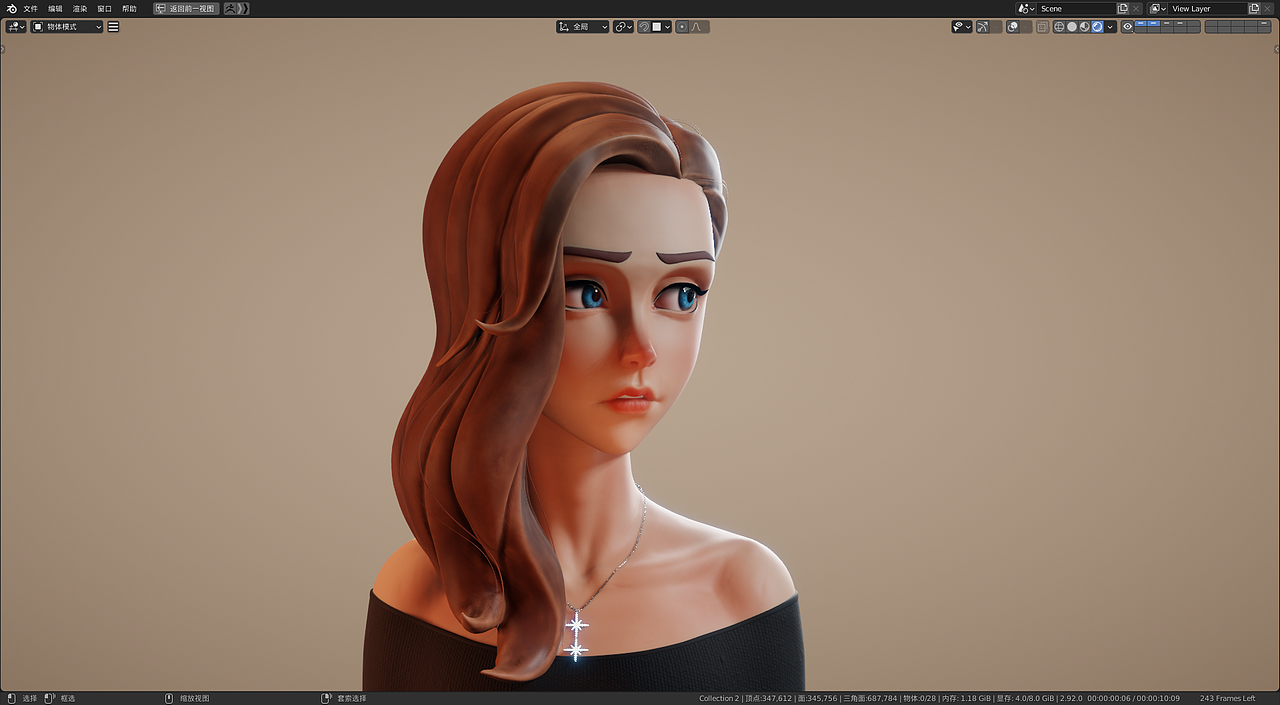Viewport: 1280px width, 705px height.
Task: Add a new view layer with the copy icon
Action: tap(1254, 8)
